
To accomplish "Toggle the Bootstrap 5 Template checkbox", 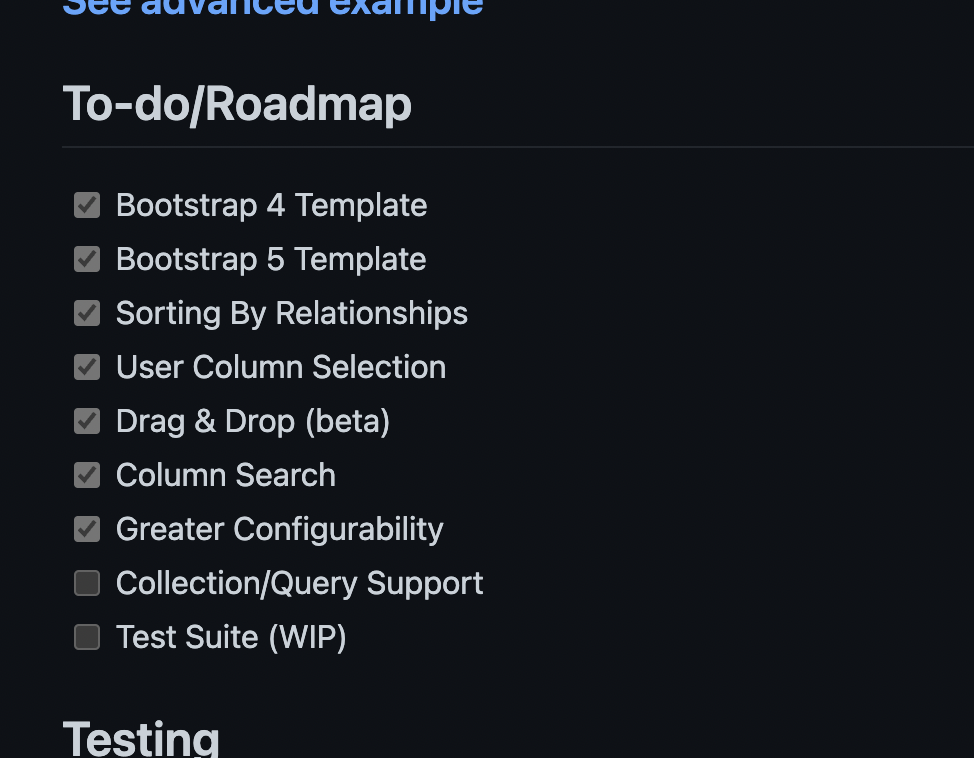I will click(87, 259).
